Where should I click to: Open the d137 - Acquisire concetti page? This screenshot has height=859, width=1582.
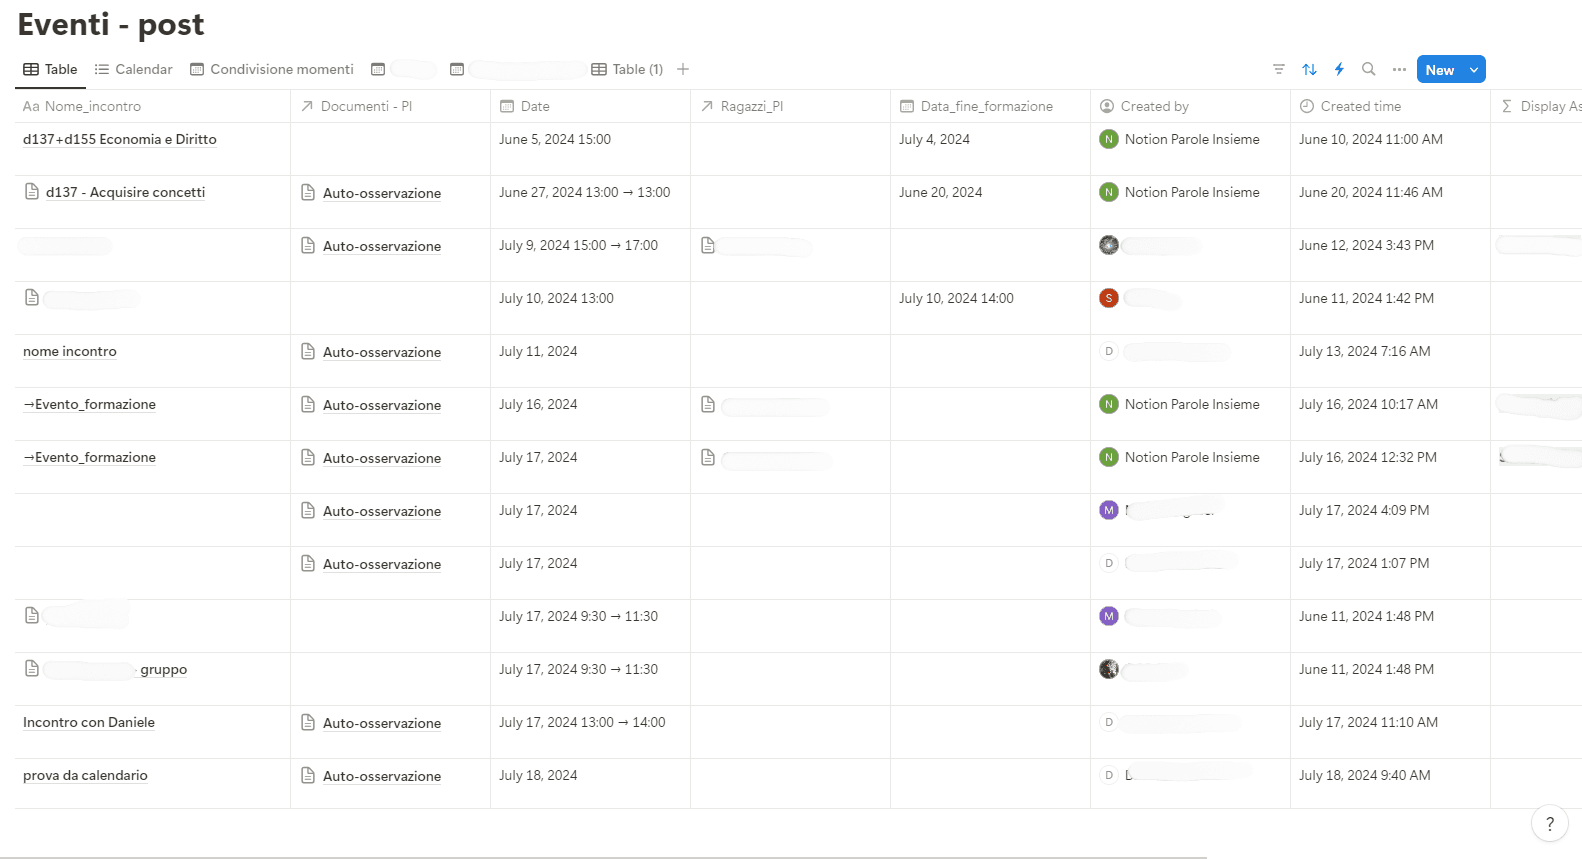125,192
